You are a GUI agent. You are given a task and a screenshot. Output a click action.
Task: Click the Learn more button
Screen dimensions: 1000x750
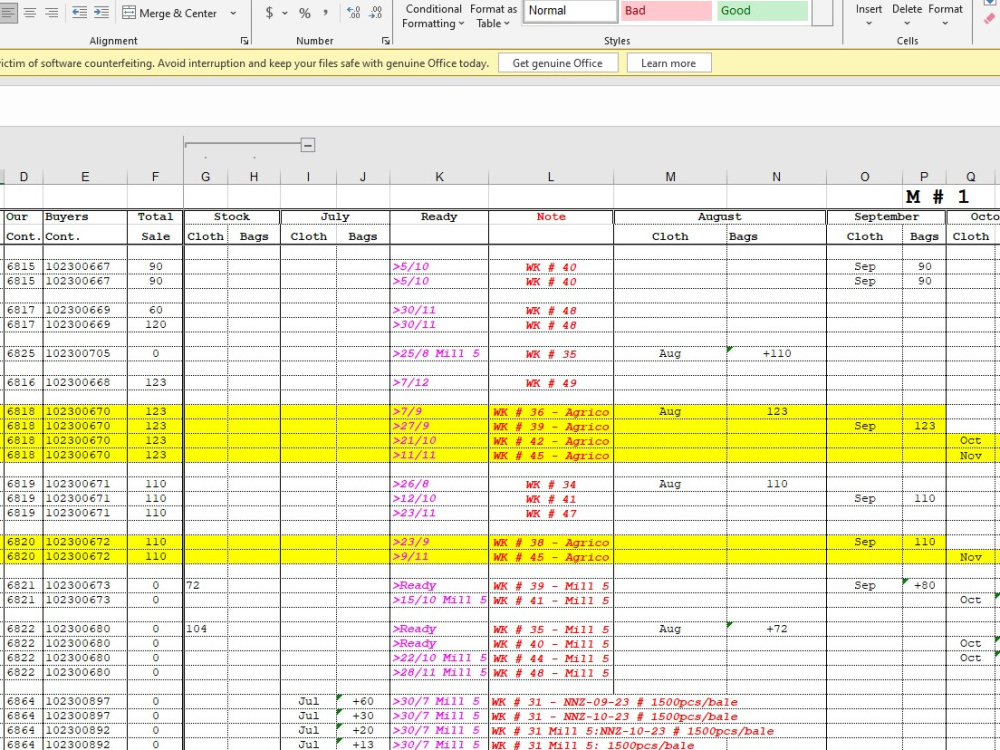[x=668, y=63]
